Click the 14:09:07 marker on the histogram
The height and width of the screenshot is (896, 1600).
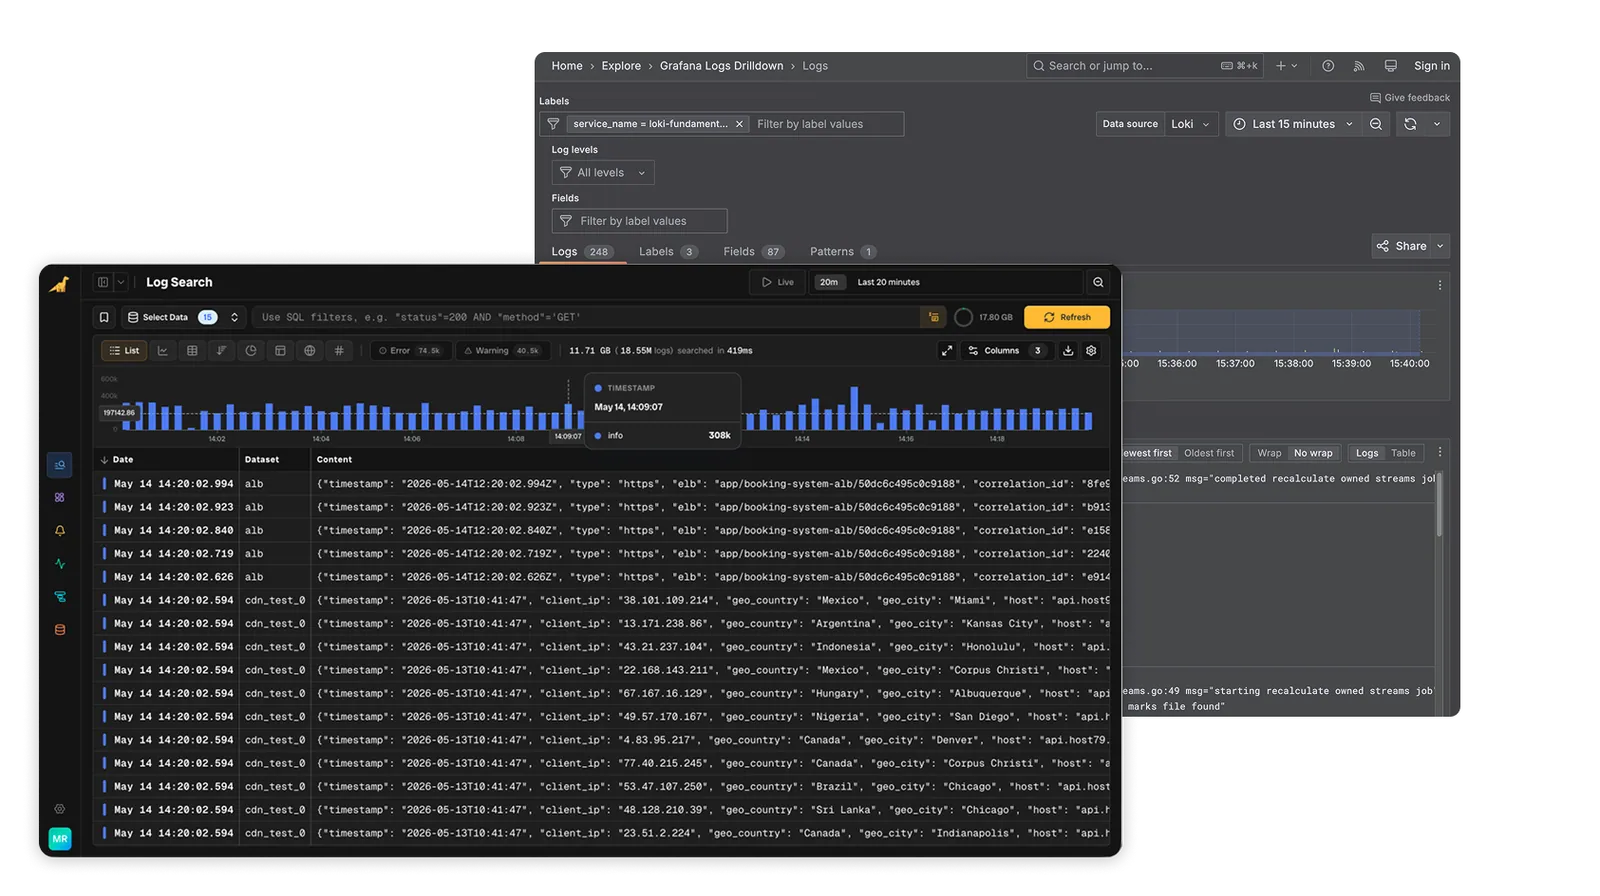(568, 436)
